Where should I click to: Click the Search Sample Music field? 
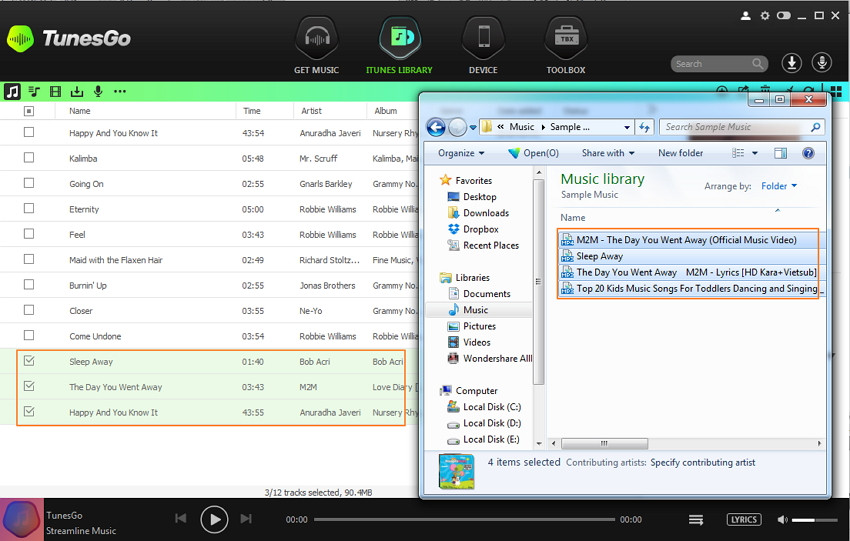click(x=740, y=127)
